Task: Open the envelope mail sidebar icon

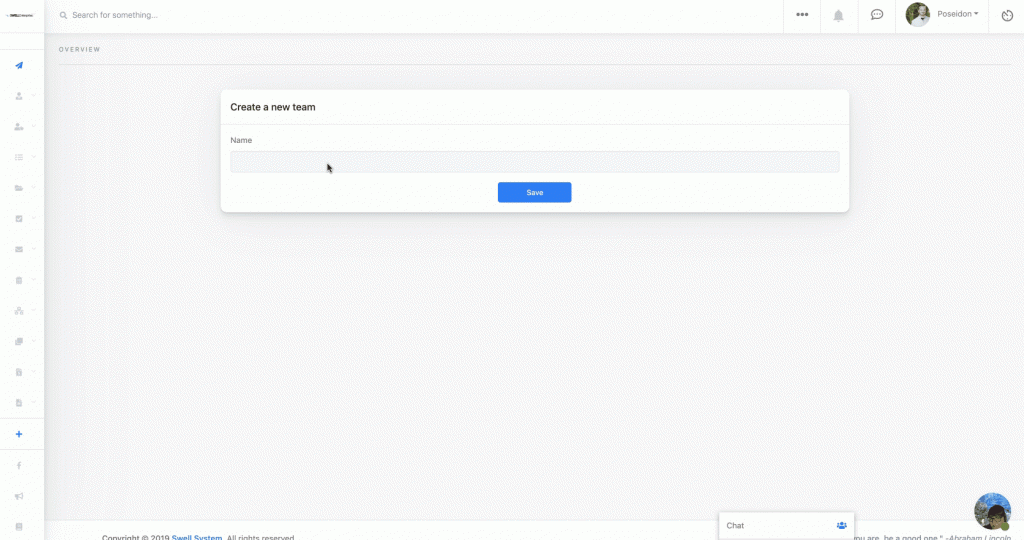Action: pyautogui.click(x=19, y=249)
